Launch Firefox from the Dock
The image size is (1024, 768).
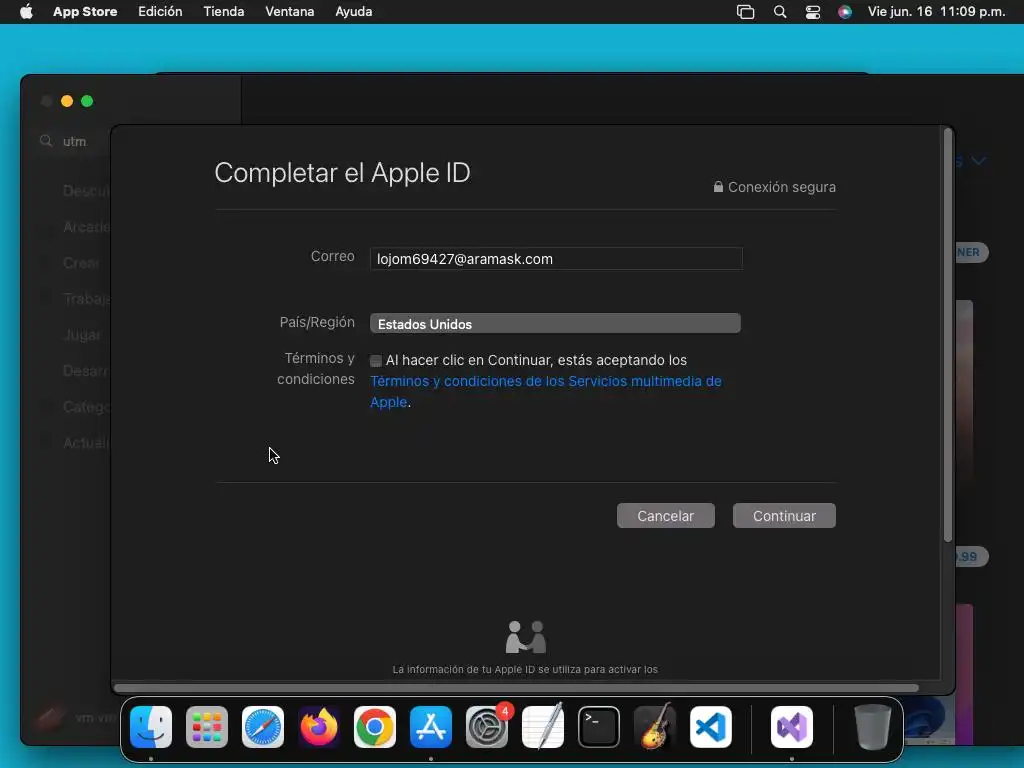pyautogui.click(x=319, y=727)
